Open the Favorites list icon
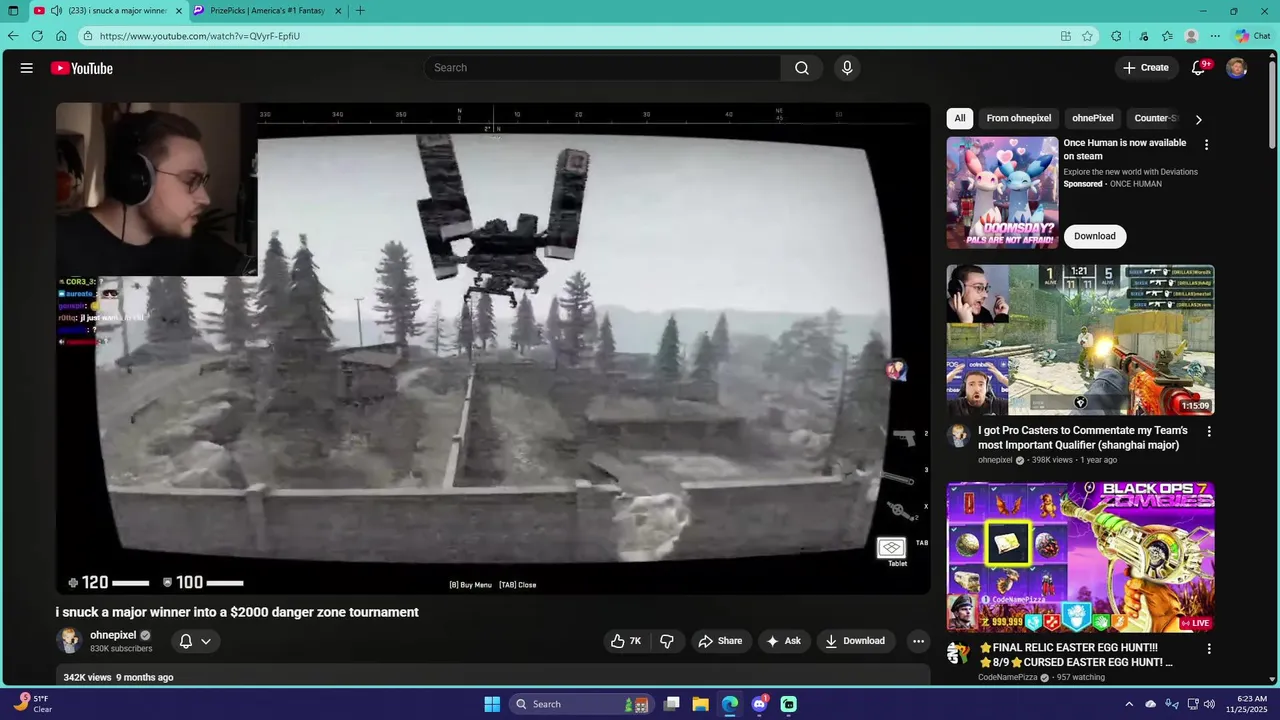Screen dimensions: 1280x720 click(x=1167, y=36)
